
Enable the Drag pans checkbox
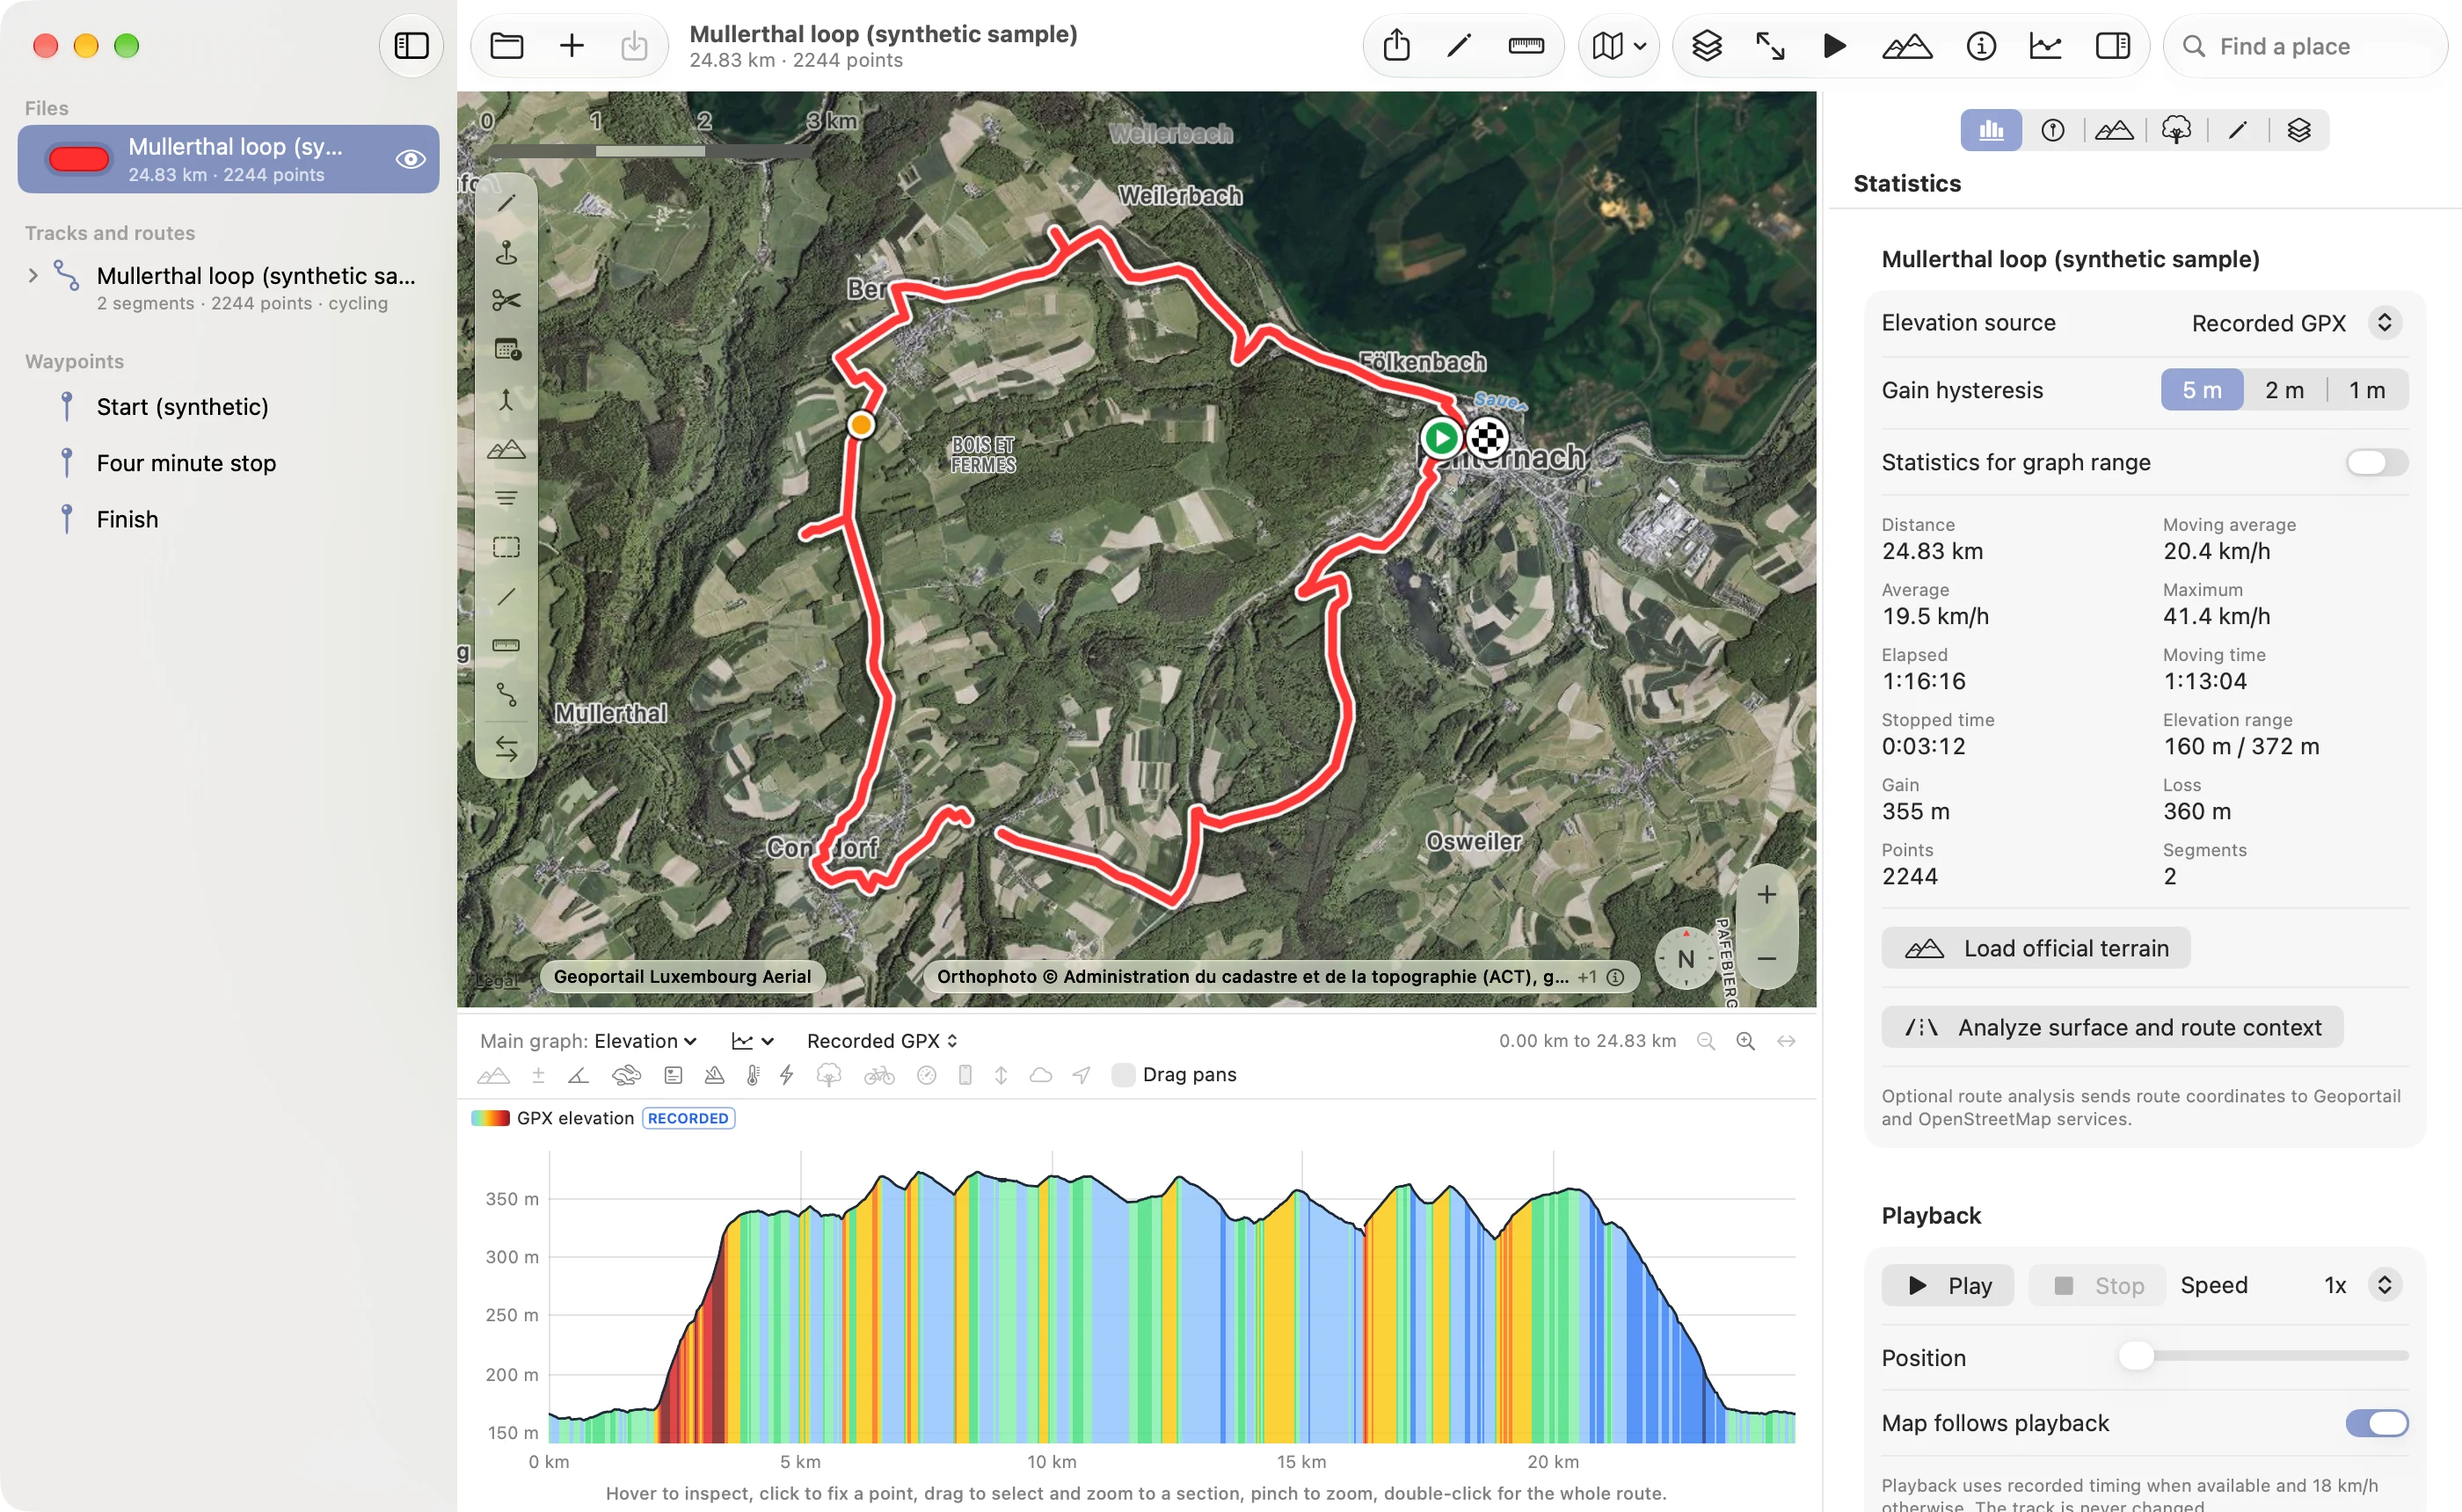click(1123, 1074)
